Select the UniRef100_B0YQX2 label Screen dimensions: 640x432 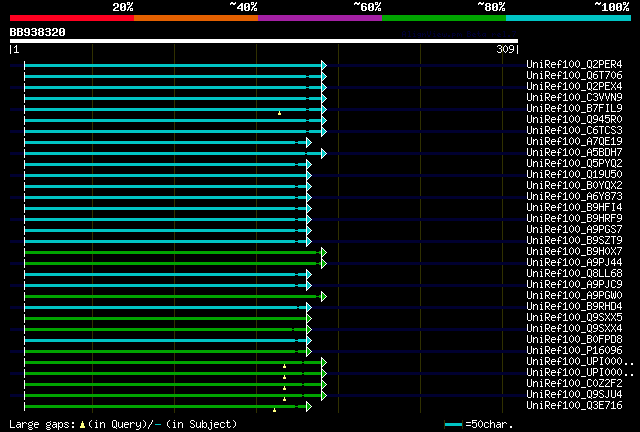point(574,185)
